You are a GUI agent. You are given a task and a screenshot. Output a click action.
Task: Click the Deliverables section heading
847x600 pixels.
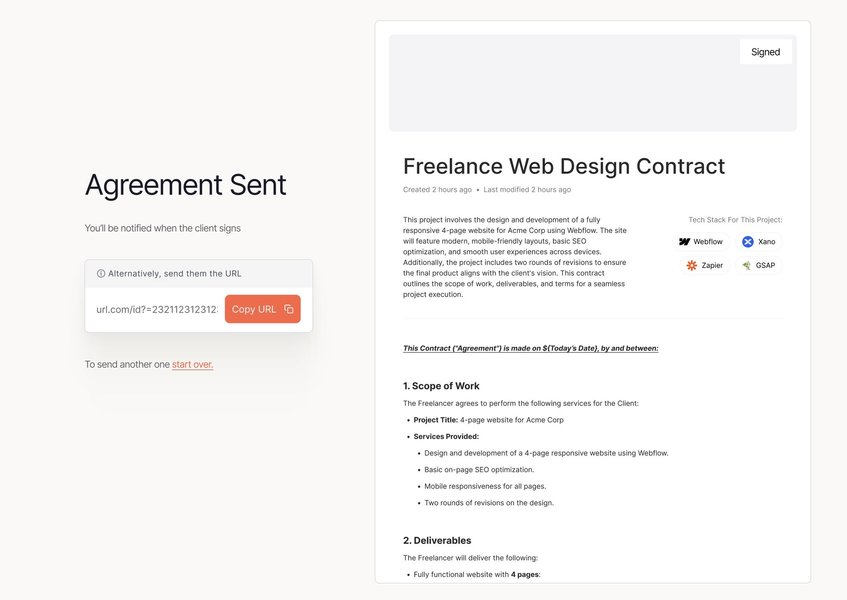(437, 541)
